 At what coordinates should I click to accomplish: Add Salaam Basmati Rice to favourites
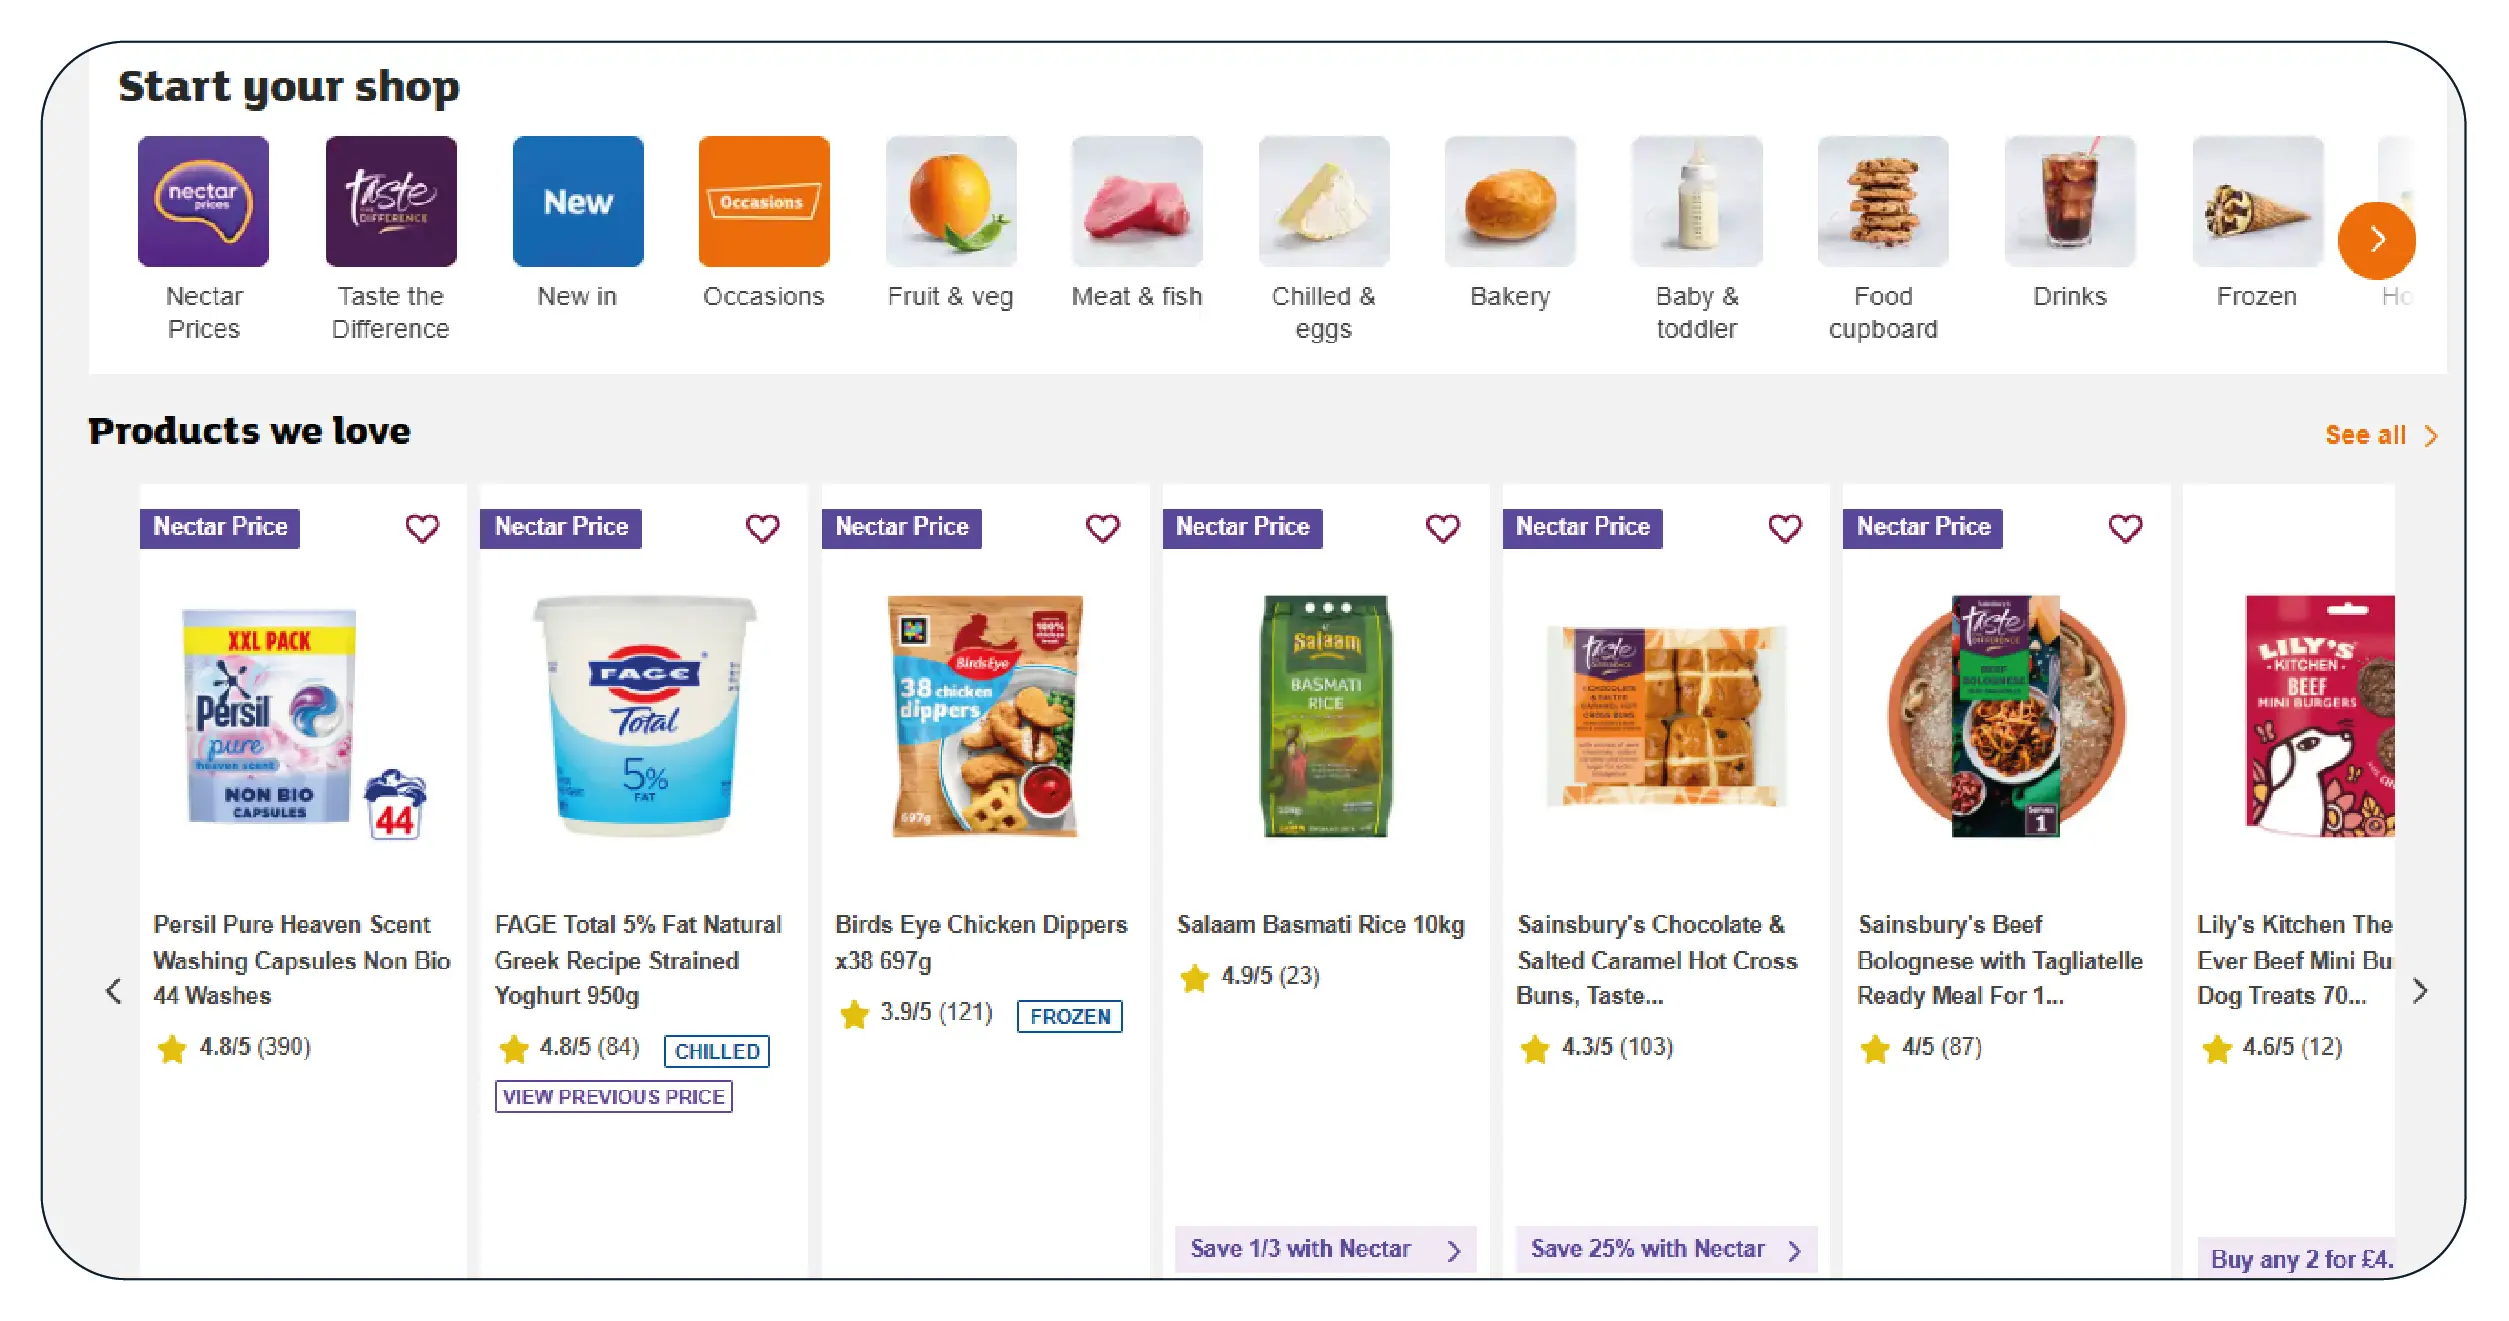click(1443, 528)
